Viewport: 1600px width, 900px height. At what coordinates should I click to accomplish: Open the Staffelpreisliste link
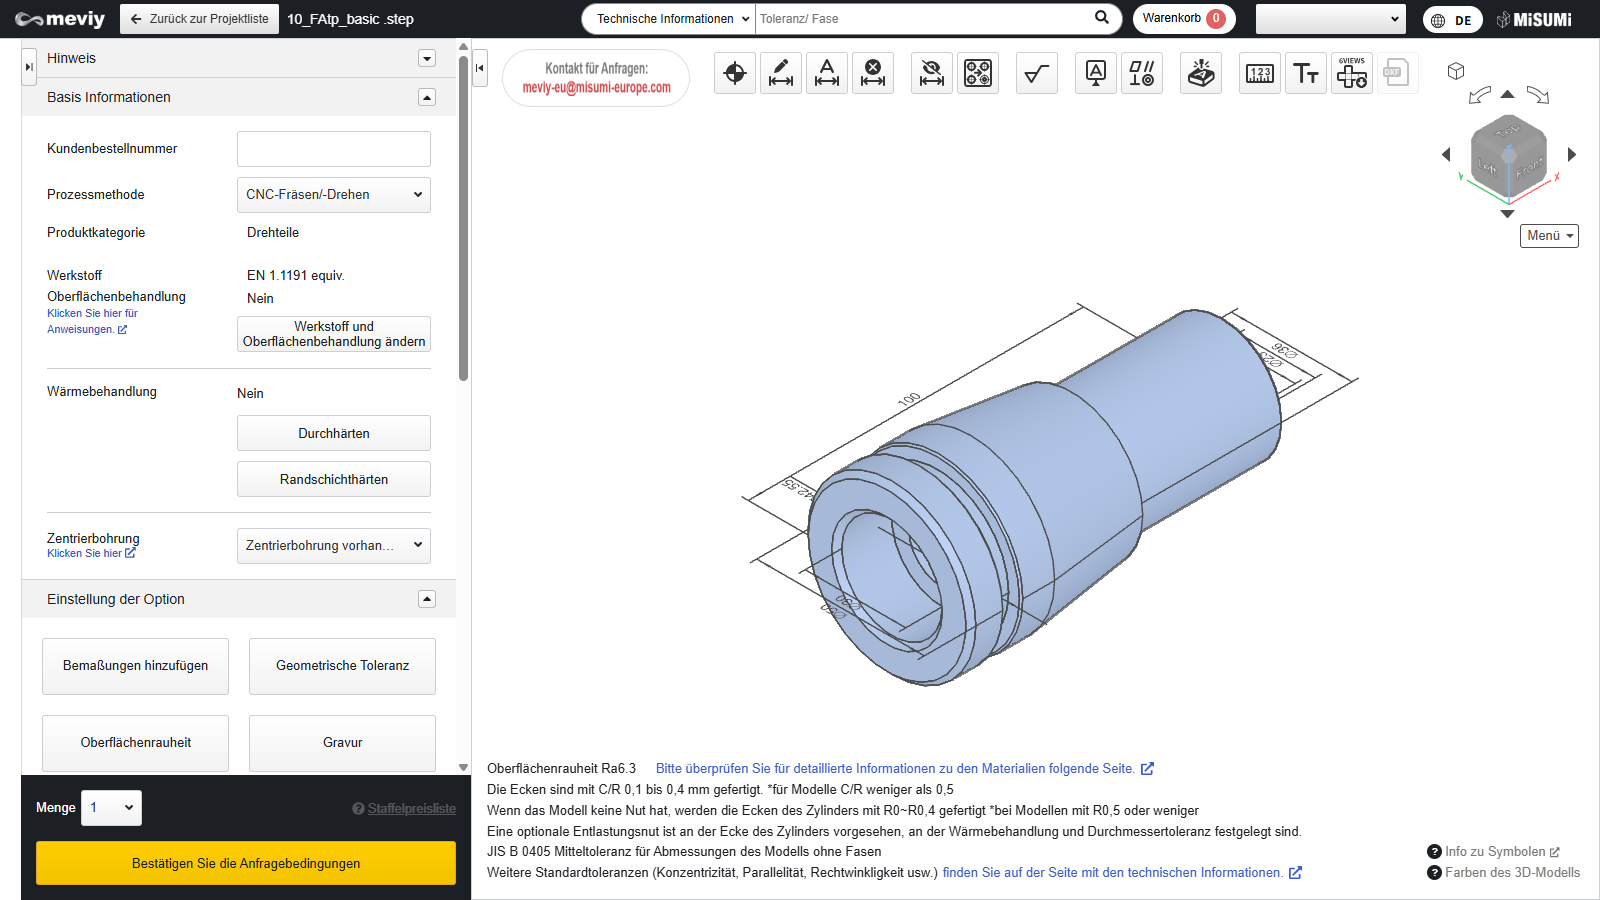[411, 809]
